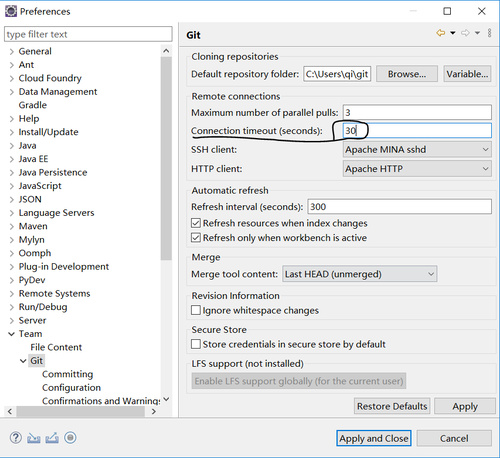Click Default repository folder field
The width and height of the screenshot is (500, 458).
337,74
